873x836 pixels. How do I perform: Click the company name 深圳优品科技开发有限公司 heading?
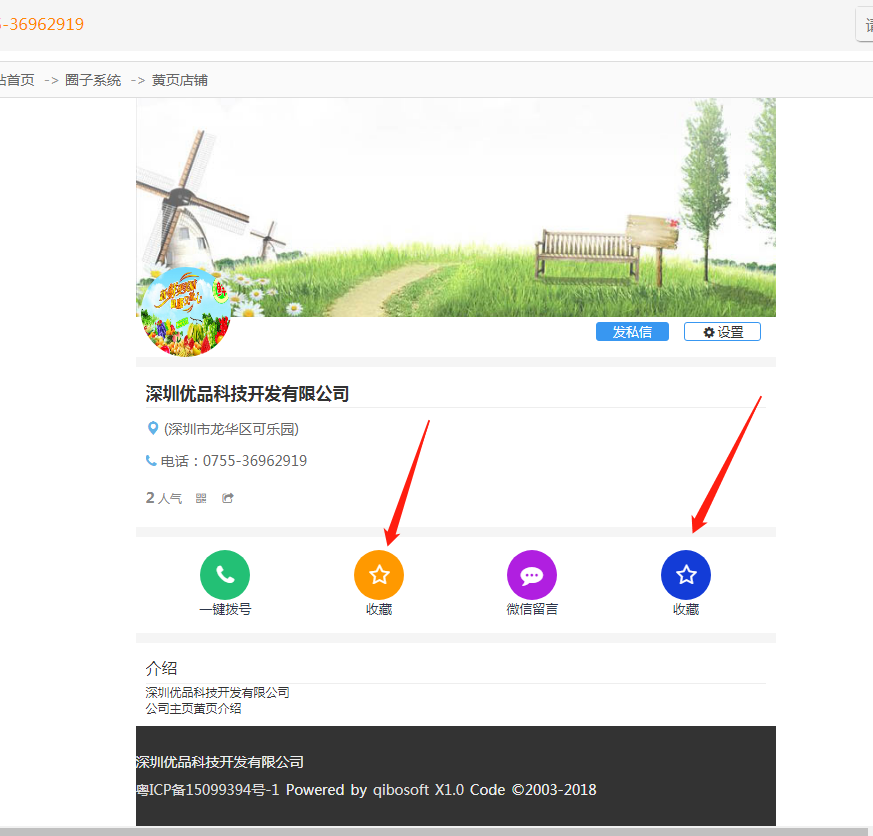(247, 394)
